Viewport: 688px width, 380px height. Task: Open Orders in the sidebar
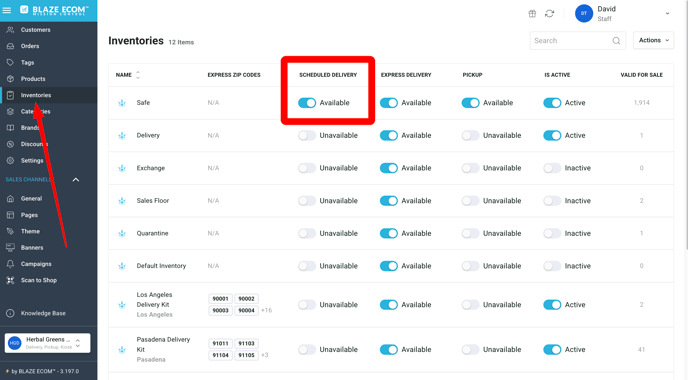point(30,46)
